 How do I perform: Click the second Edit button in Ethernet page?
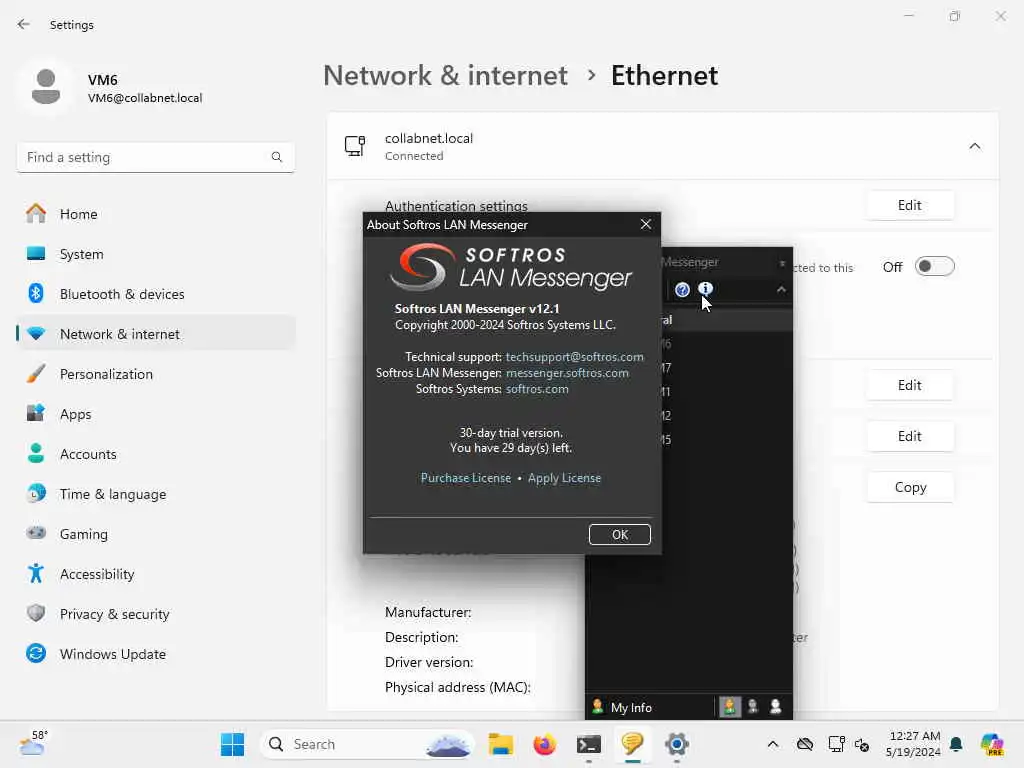pyautogui.click(x=910, y=385)
